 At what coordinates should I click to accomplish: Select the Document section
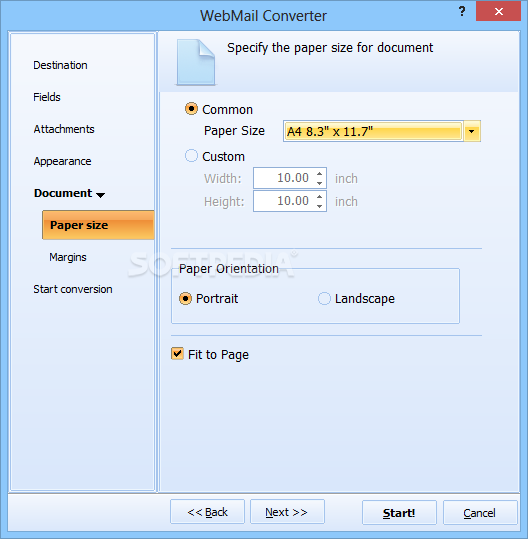pyautogui.click(x=63, y=193)
